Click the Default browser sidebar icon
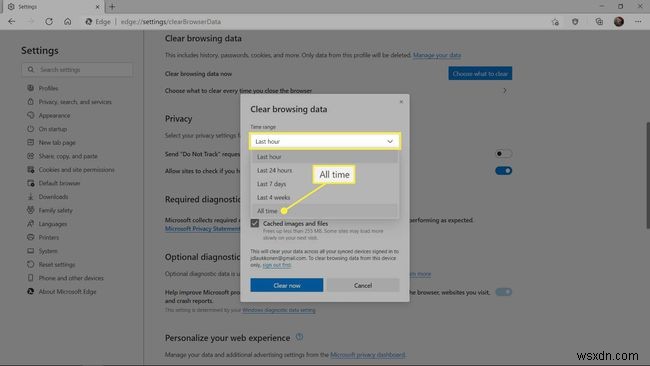 coord(31,183)
